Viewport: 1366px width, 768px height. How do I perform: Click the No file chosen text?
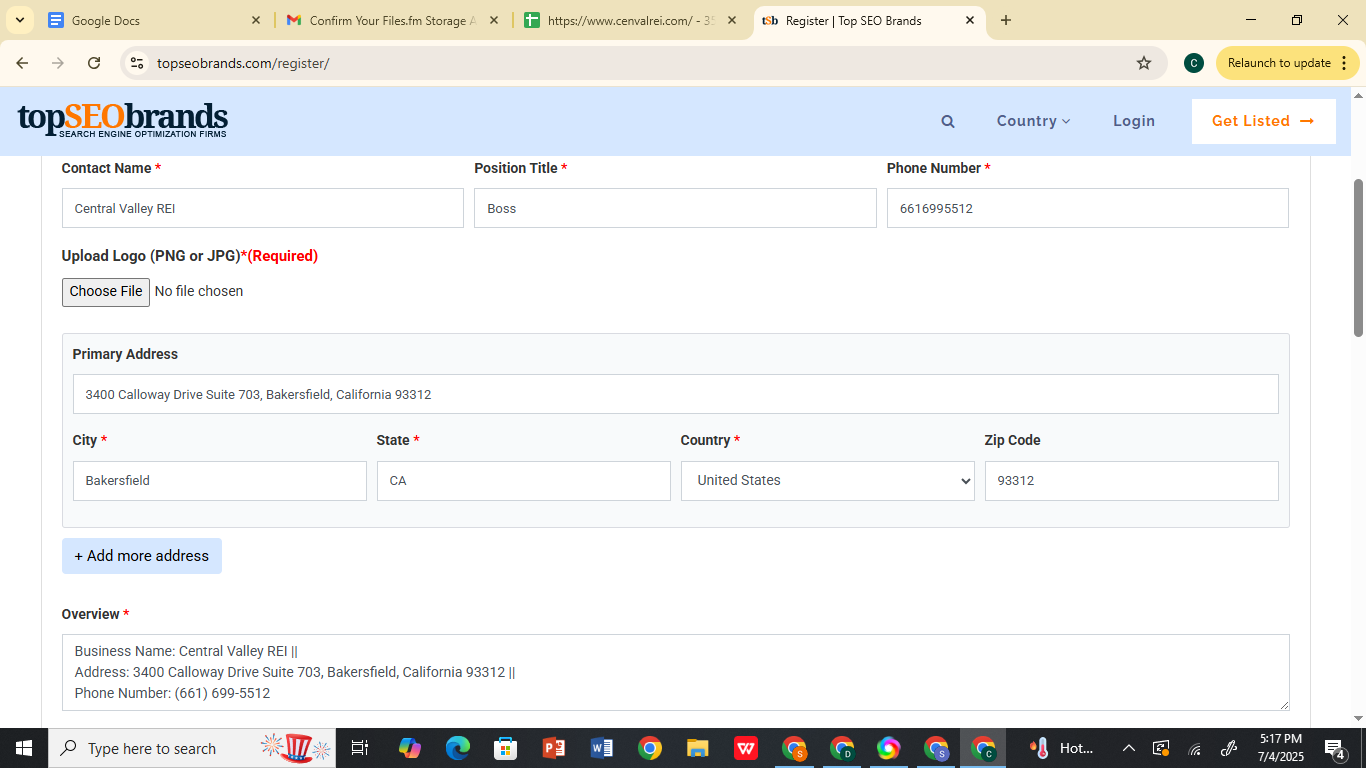coord(199,291)
